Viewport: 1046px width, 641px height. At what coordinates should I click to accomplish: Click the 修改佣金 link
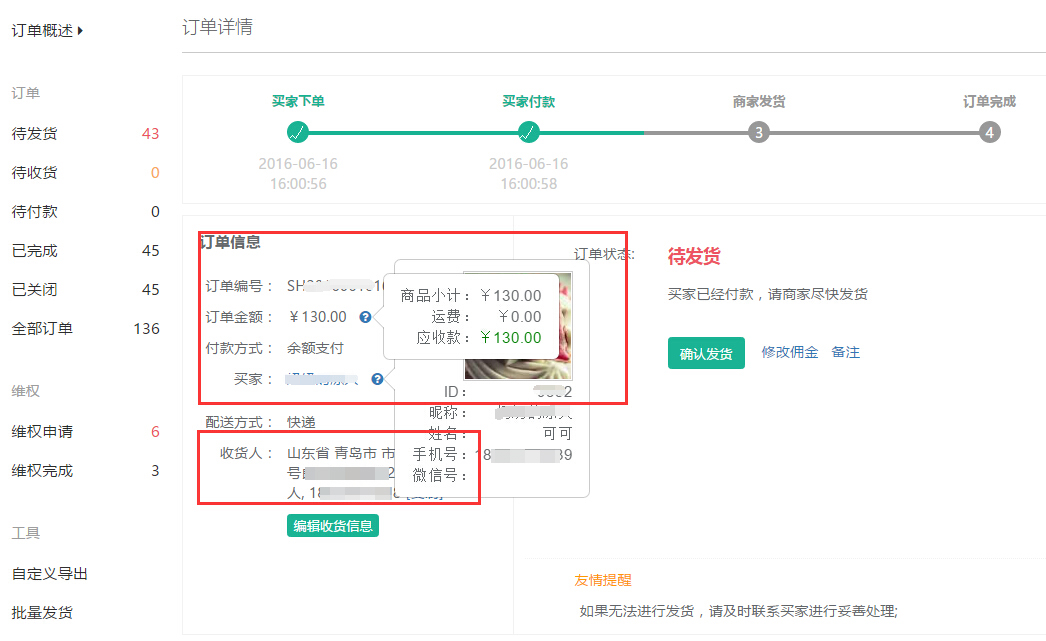(x=789, y=352)
